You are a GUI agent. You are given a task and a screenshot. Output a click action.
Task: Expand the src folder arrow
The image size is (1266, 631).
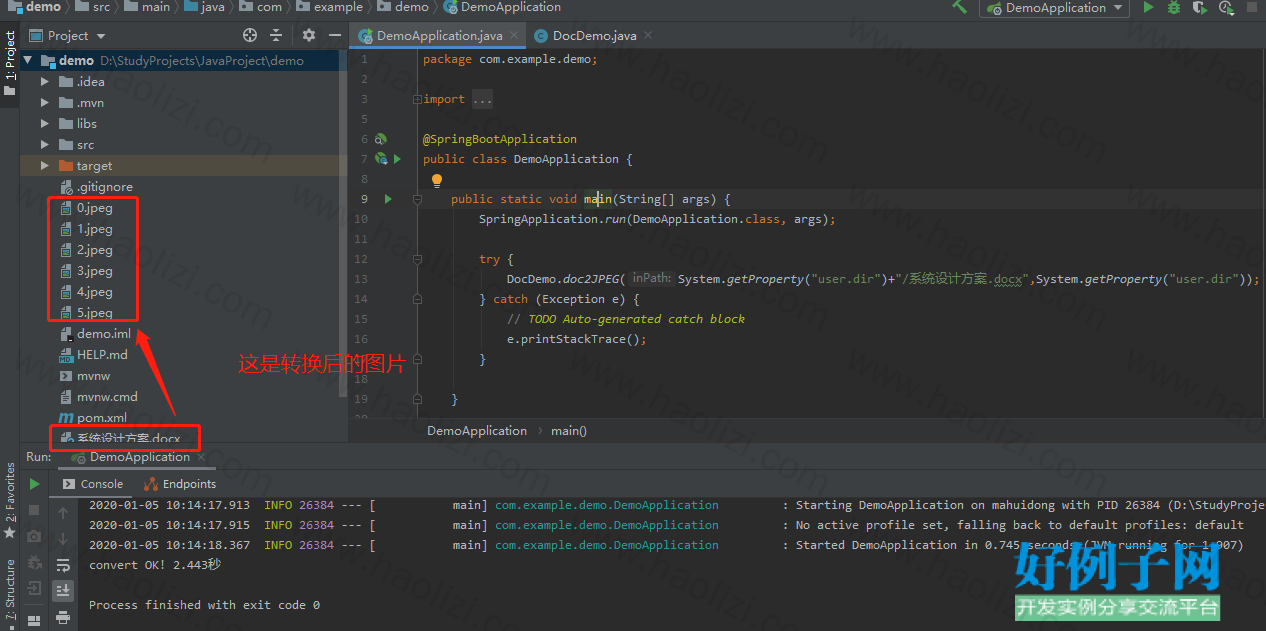click(x=45, y=145)
